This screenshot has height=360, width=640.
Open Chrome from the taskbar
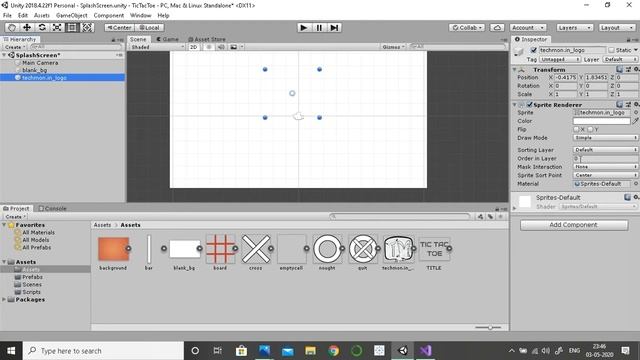point(333,351)
